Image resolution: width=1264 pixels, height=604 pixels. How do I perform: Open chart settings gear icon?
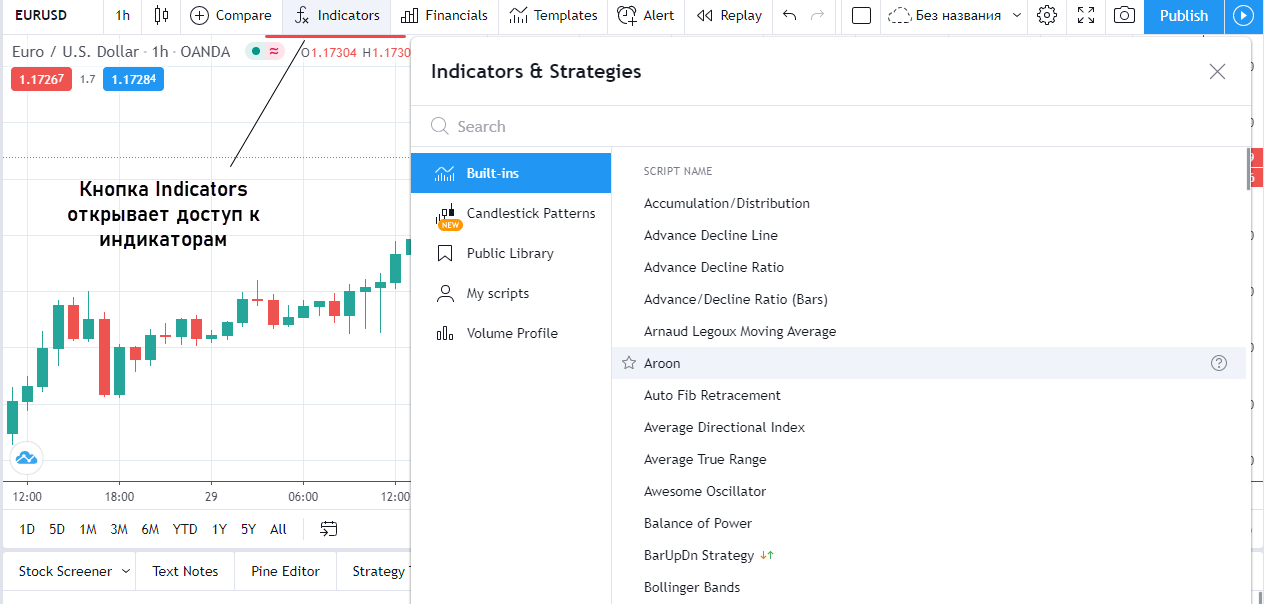coord(1047,15)
